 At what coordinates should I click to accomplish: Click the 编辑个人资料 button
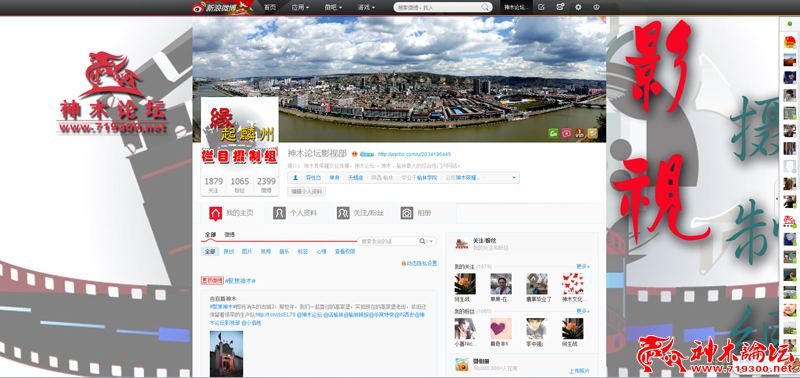point(307,192)
